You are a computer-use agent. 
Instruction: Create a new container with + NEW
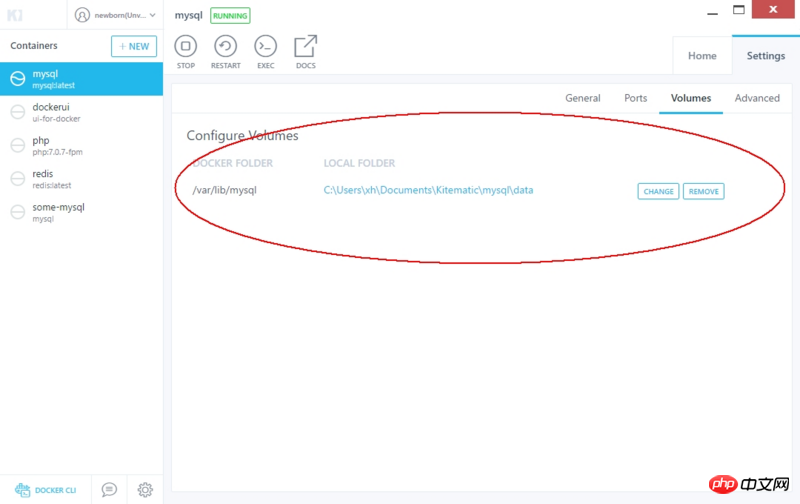[x=134, y=46]
